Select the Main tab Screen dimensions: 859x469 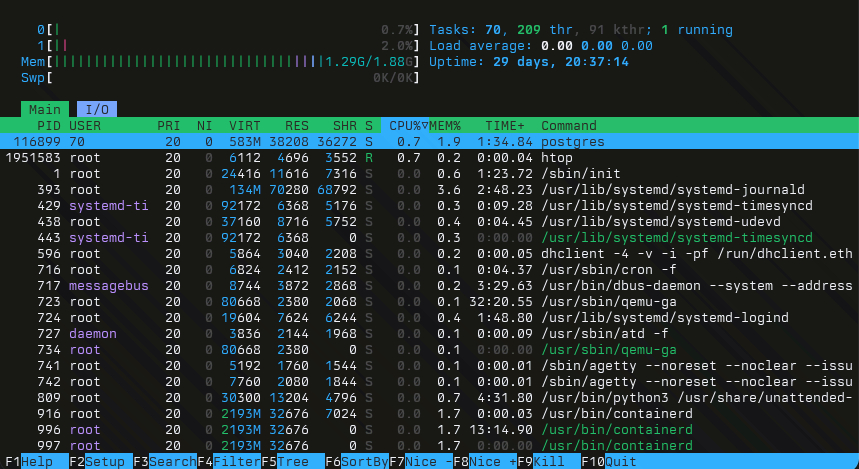[45, 109]
